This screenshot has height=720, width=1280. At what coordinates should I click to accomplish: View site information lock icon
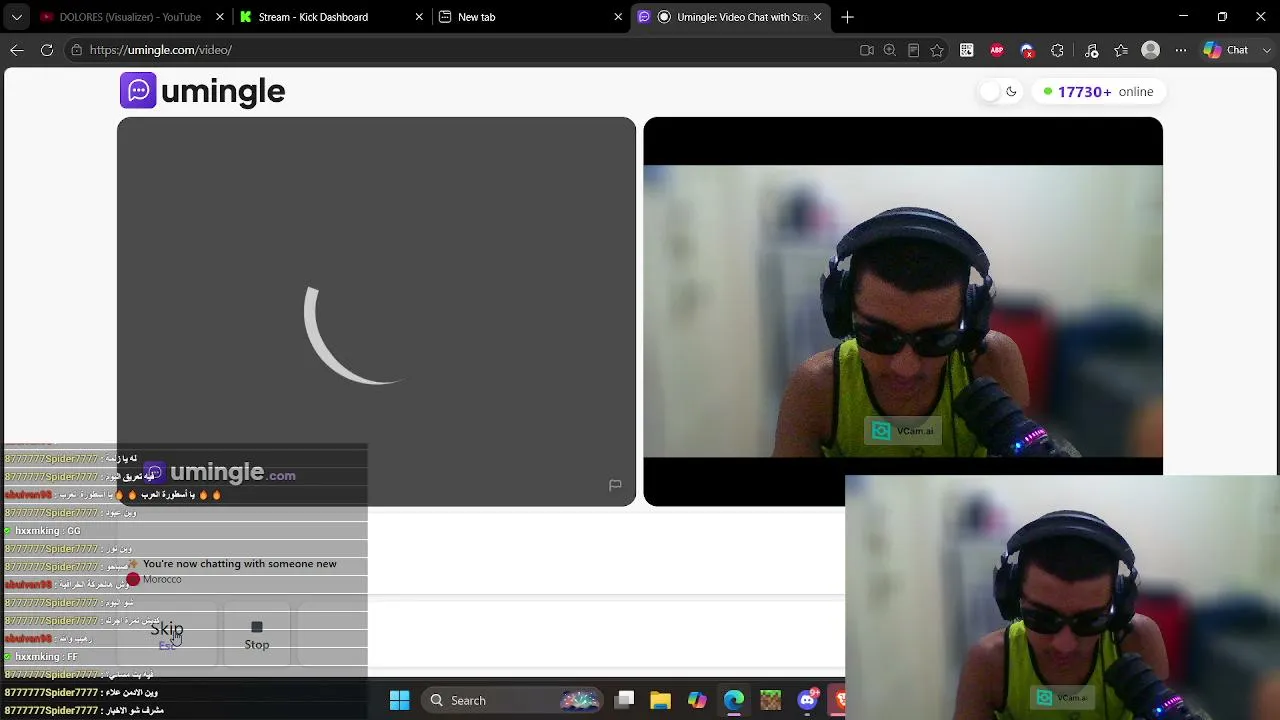coord(76,50)
